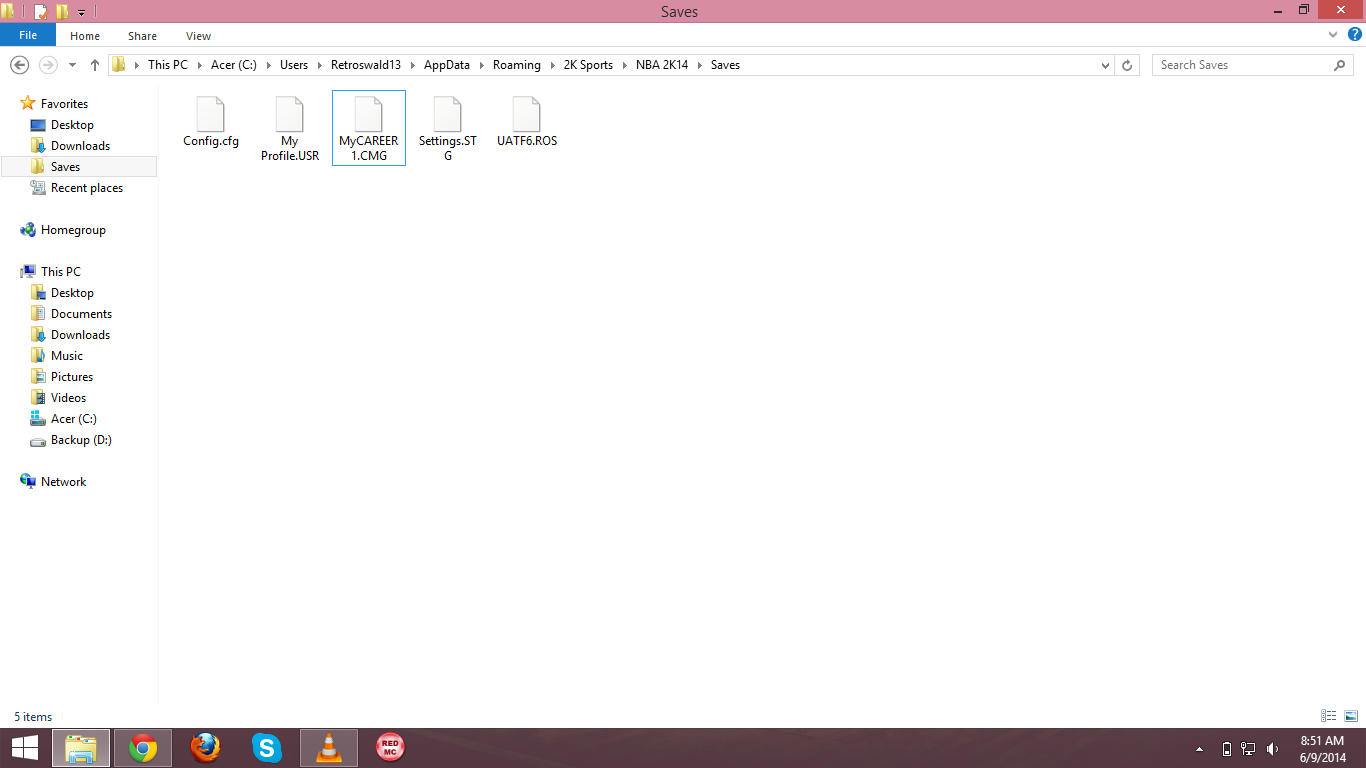Screen dimensions: 1366x768
Task: Switch to the Share ribbon tab
Action: tap(142, 36)
